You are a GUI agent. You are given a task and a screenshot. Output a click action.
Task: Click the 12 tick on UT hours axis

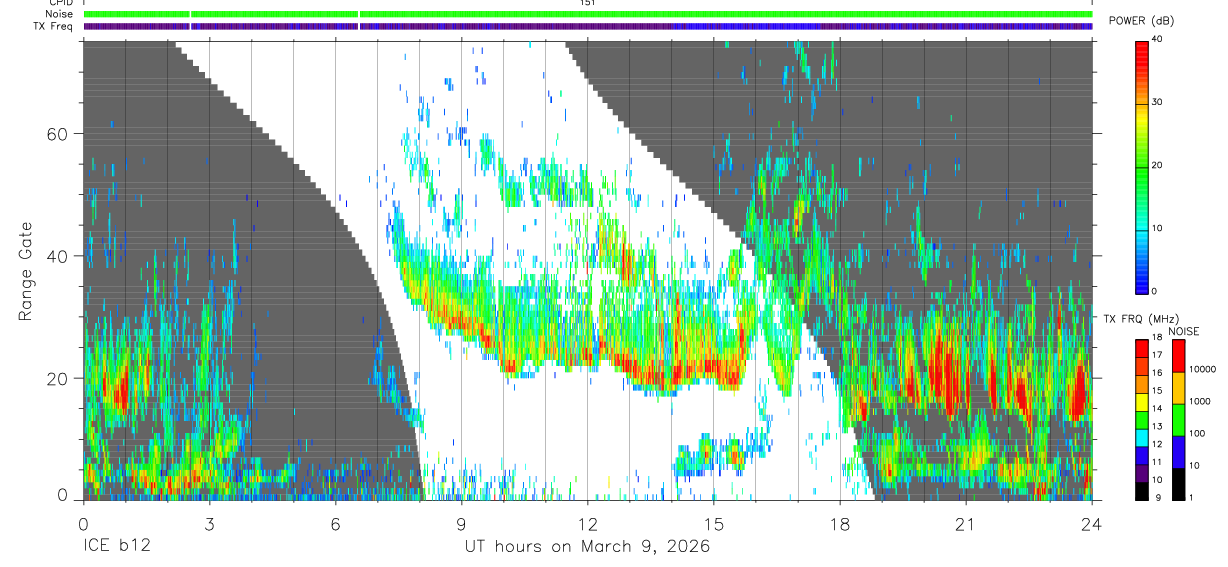coord(587,523)
